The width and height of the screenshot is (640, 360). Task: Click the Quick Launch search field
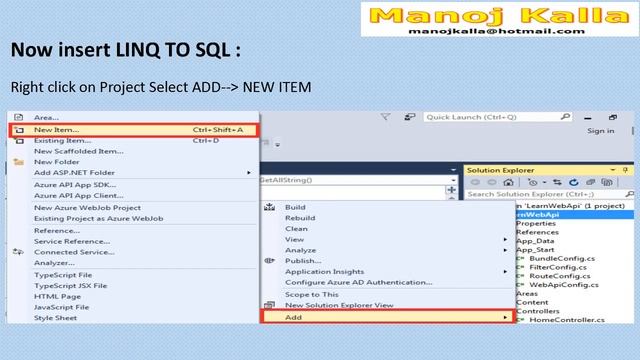click(497, 117)
